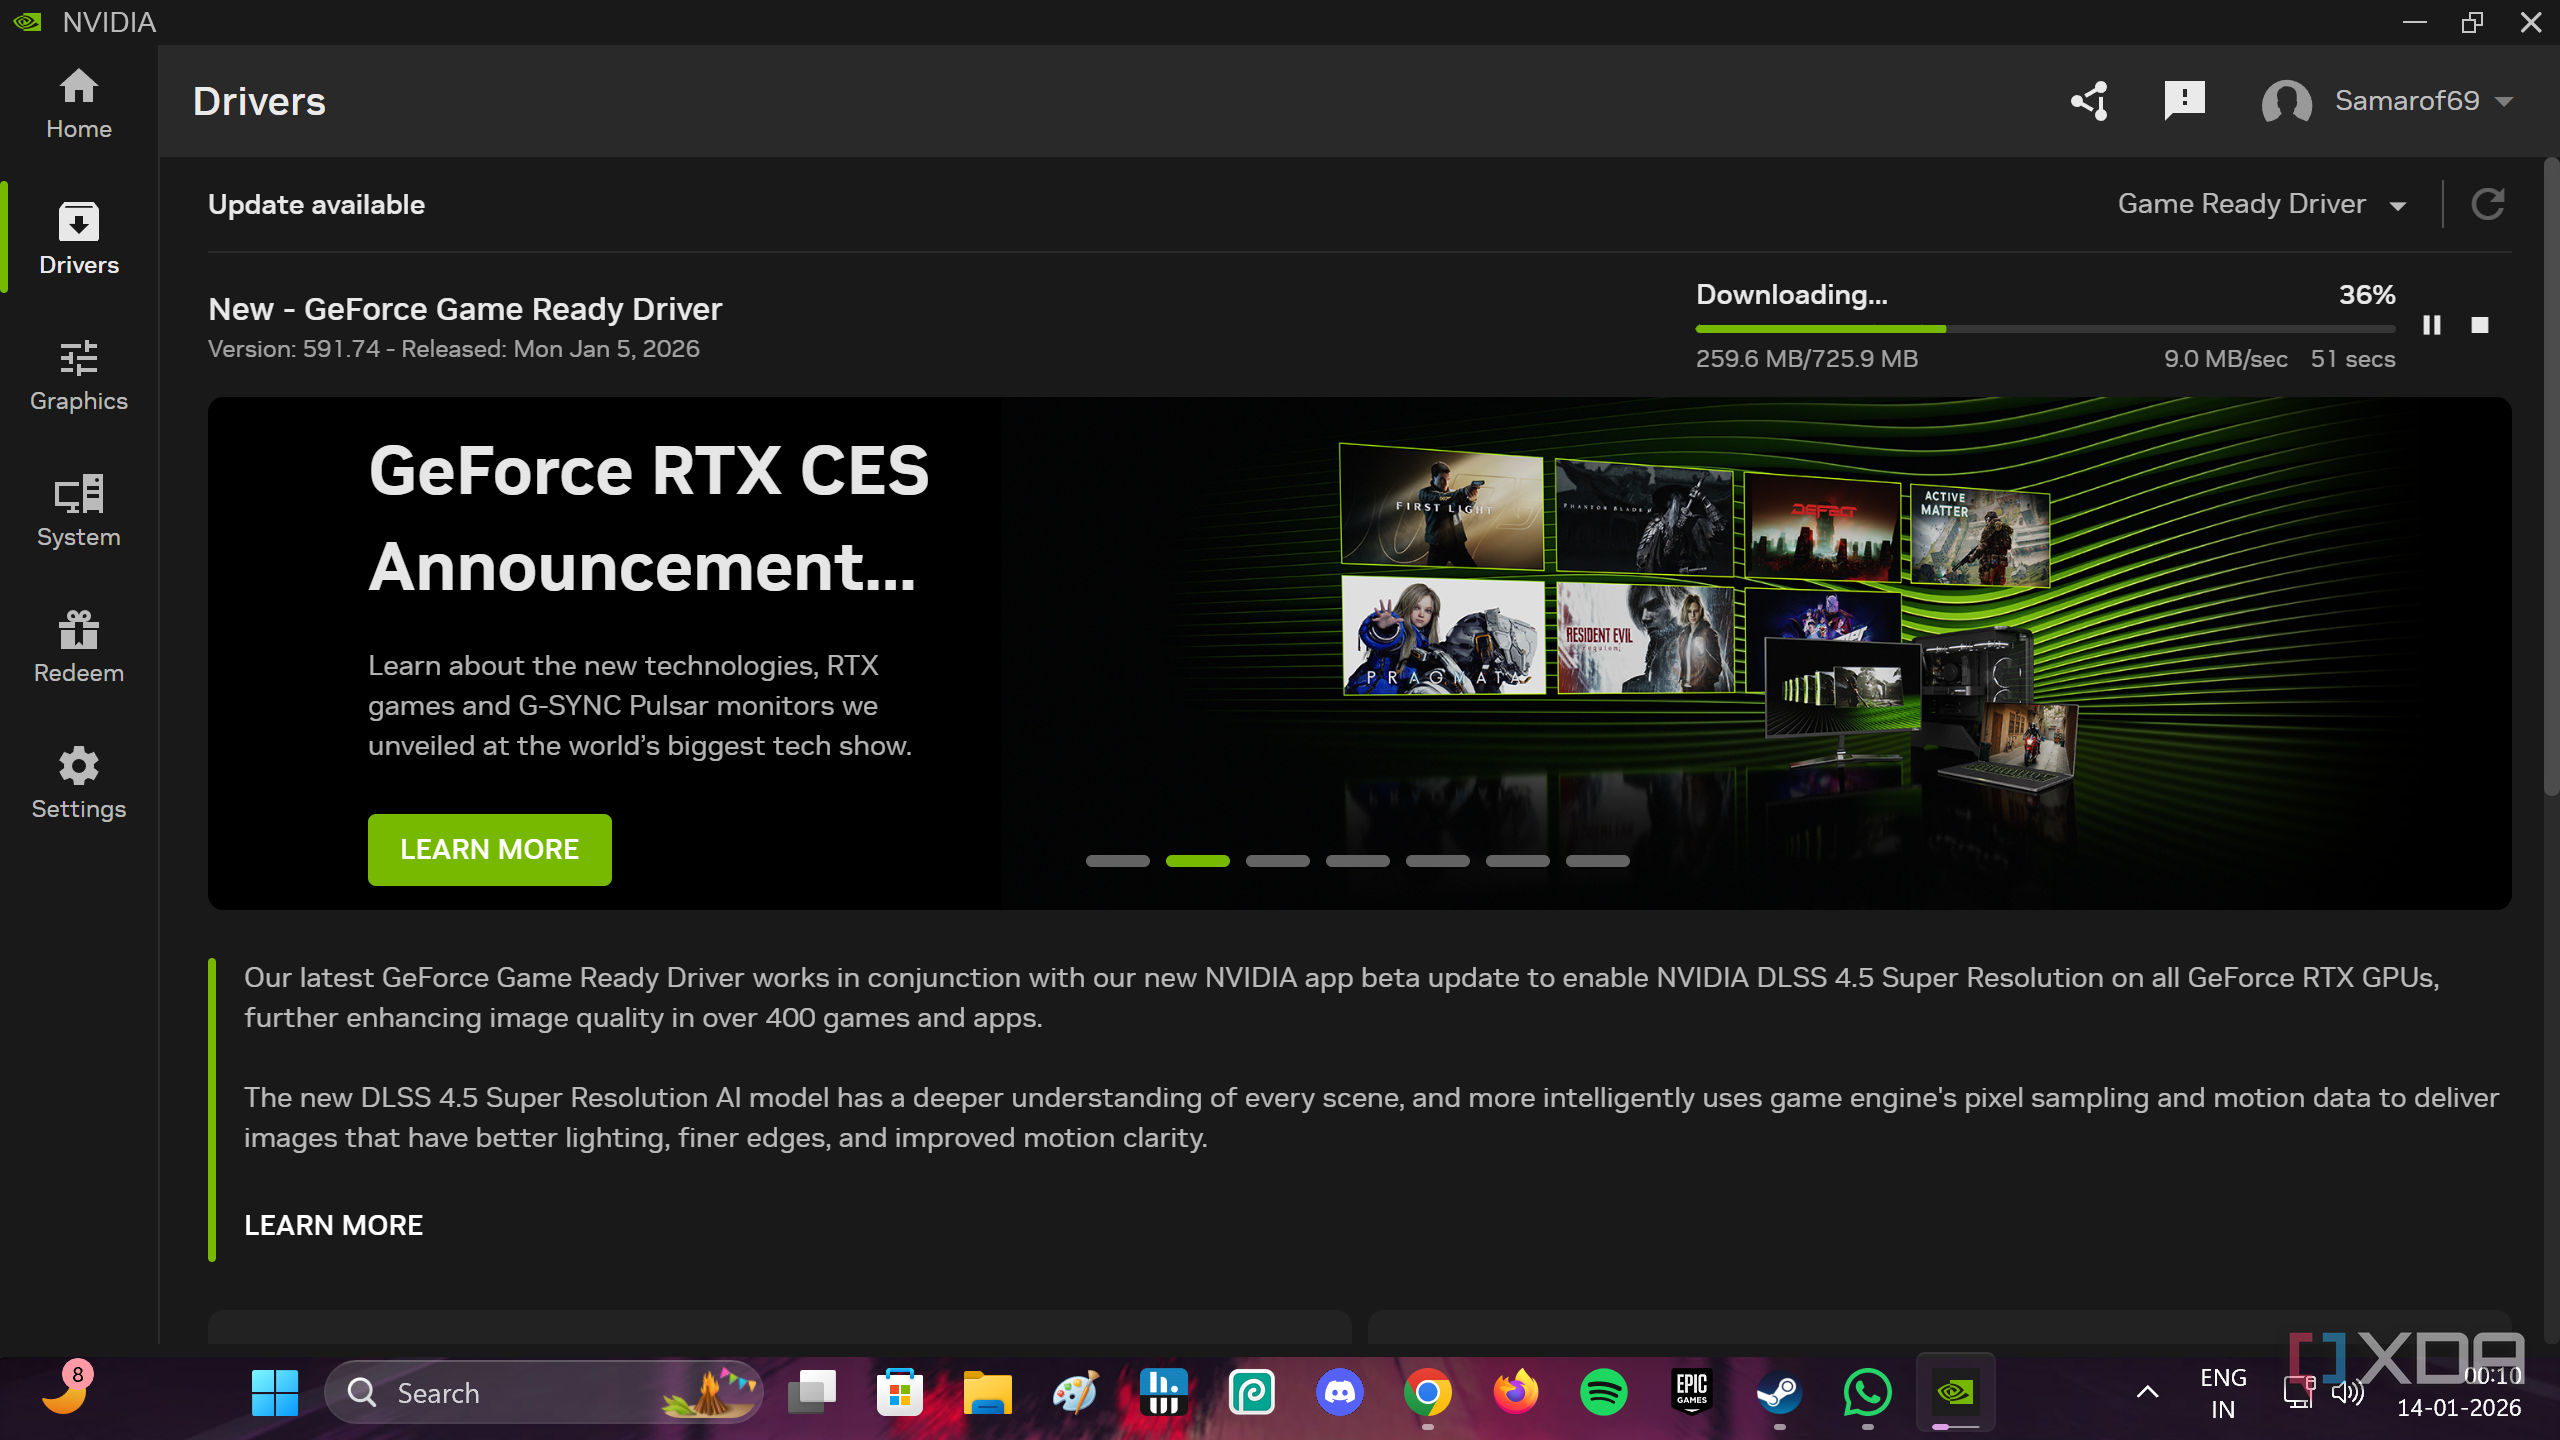Open Steam from the taskbar
Viewport: 2560px width, 1440px height.
click(x=1780, y=1393)
